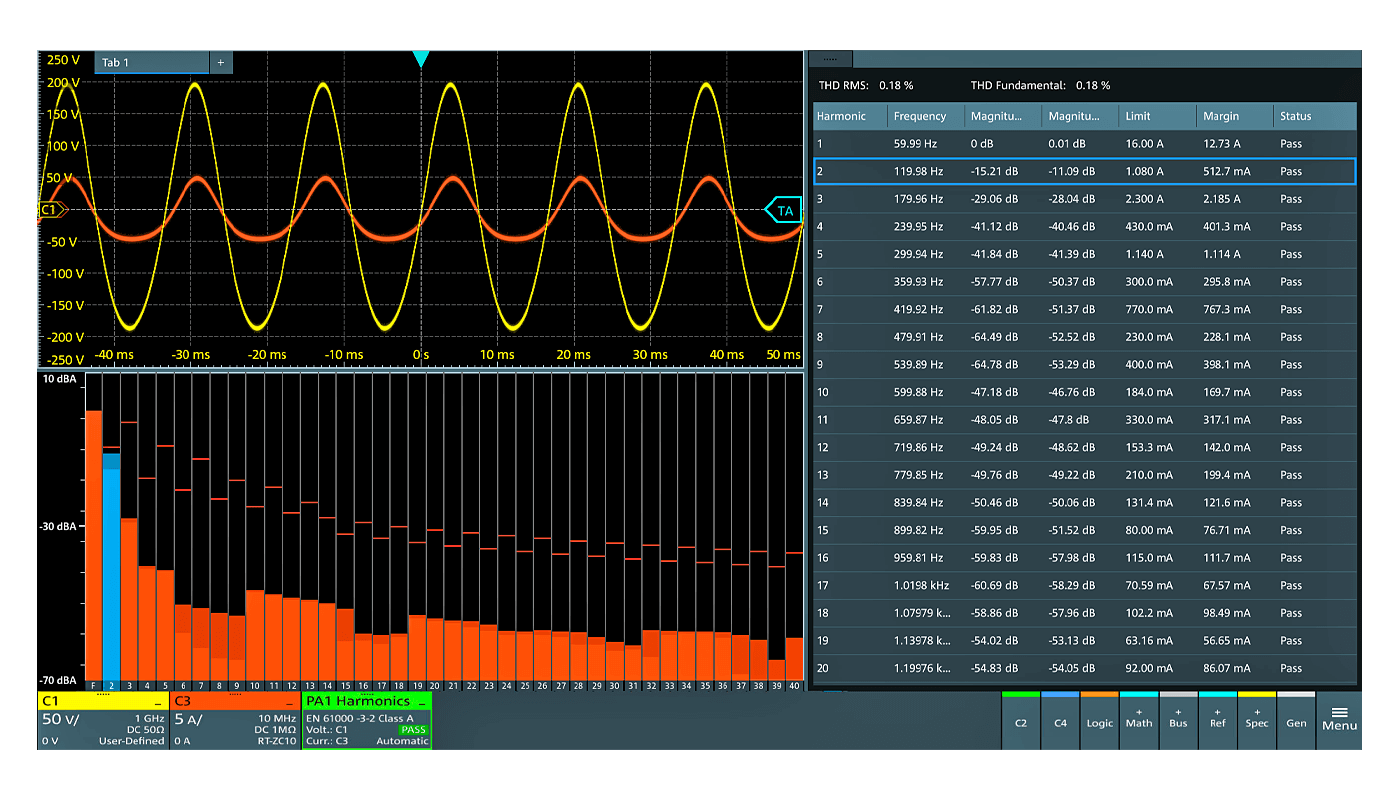Click the 131.4 mA limit cell

point(1149,503)
